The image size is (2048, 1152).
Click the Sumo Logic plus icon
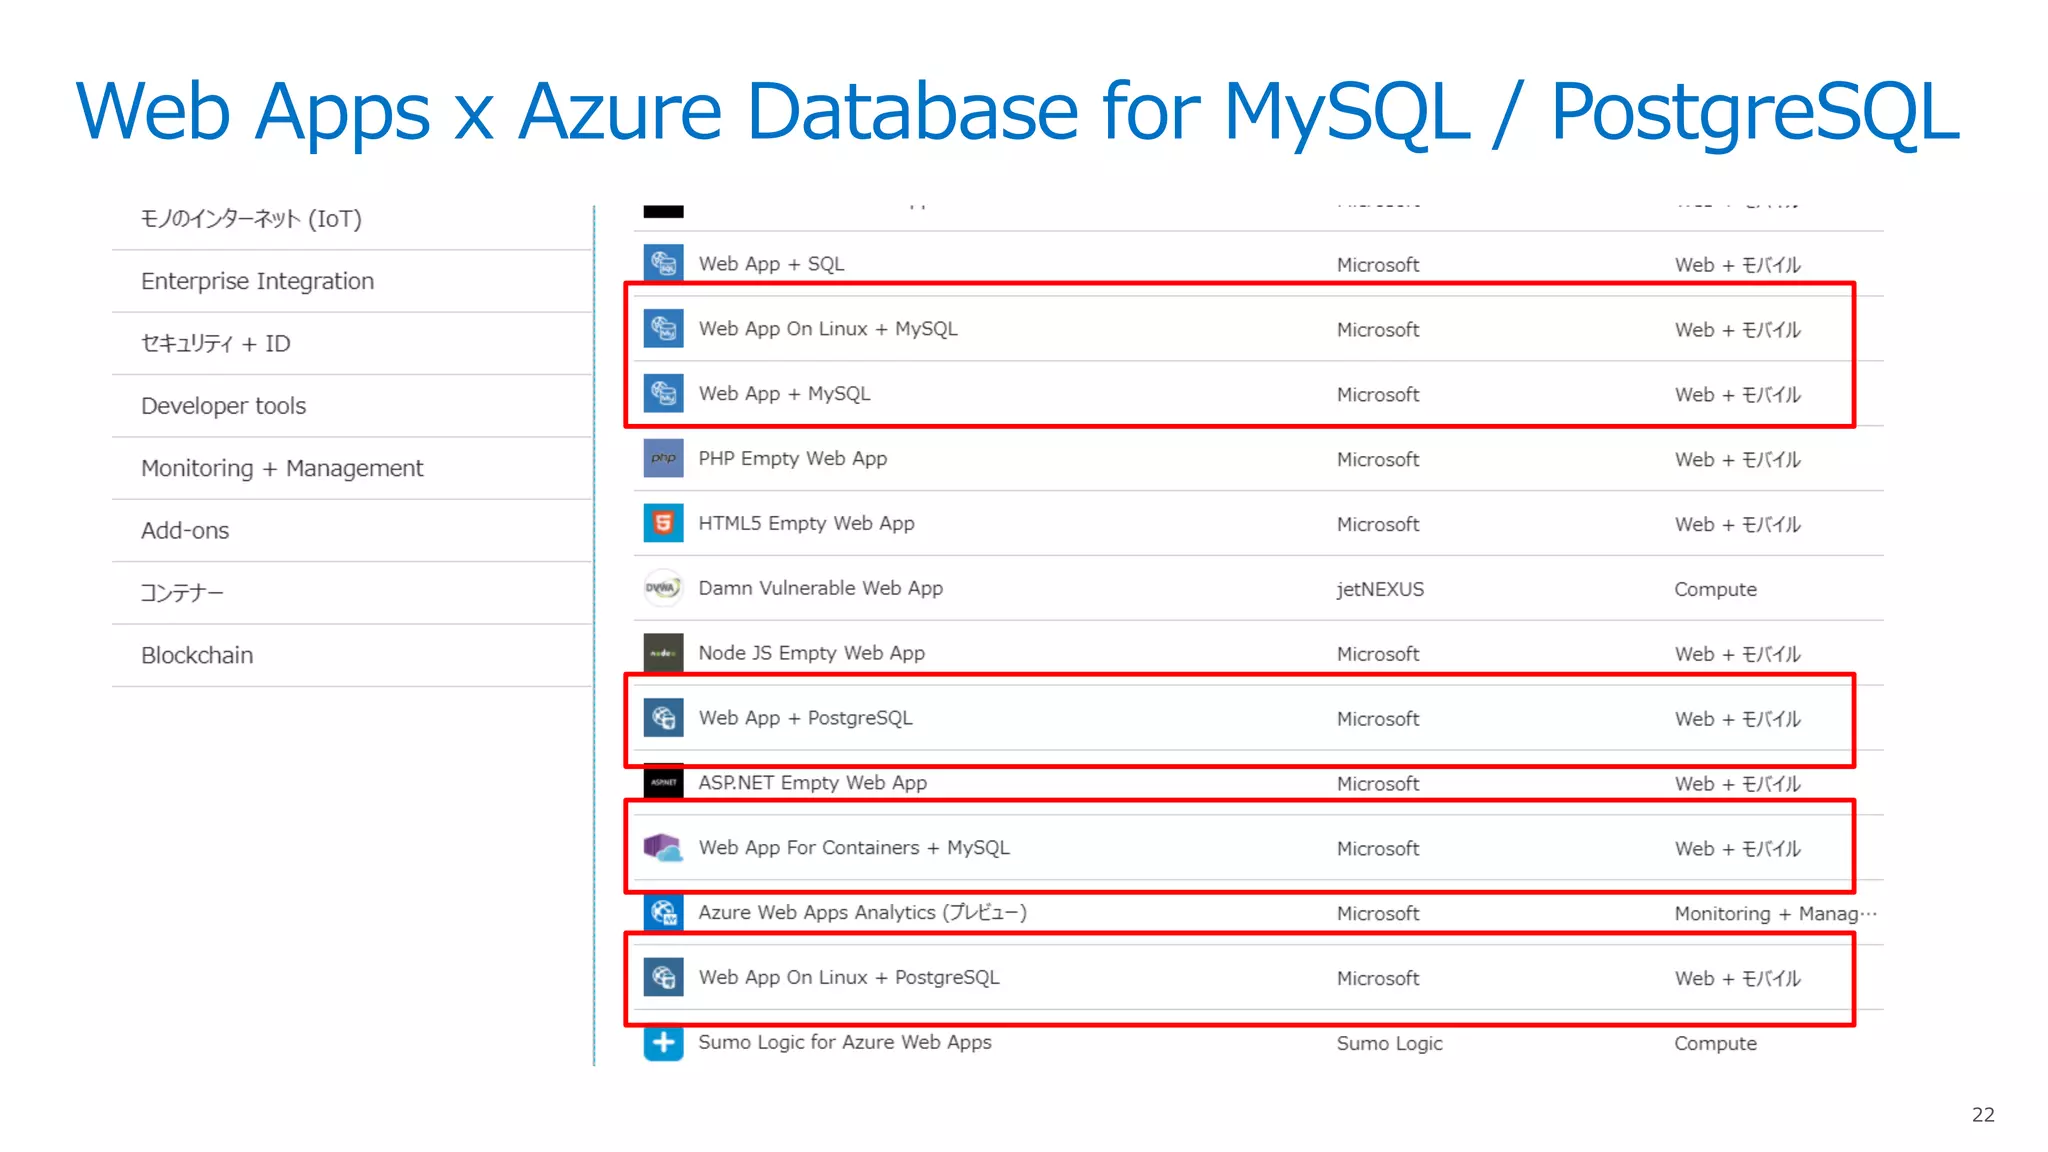coord(663,1043)
